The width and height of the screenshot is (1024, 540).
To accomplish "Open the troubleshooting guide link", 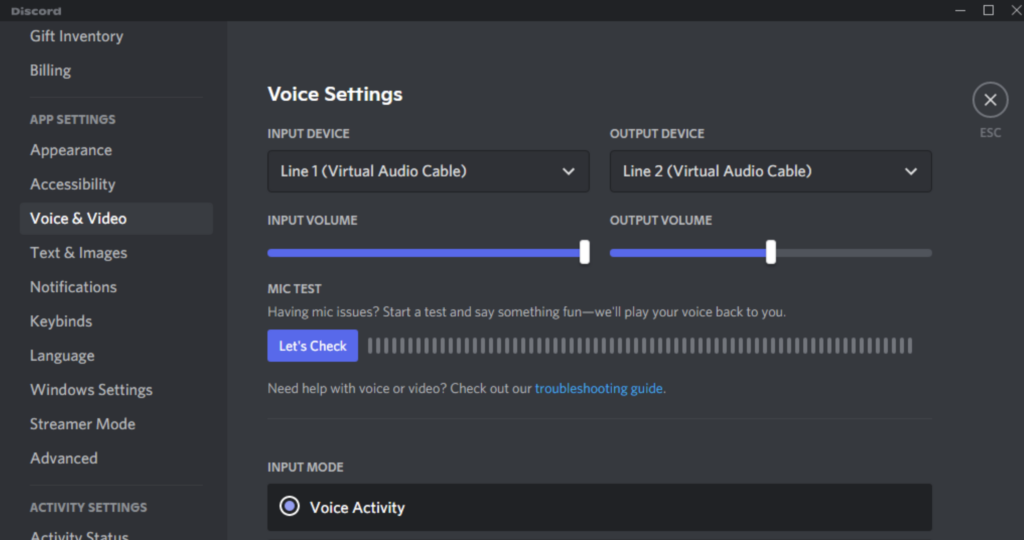I will point(598,388).
